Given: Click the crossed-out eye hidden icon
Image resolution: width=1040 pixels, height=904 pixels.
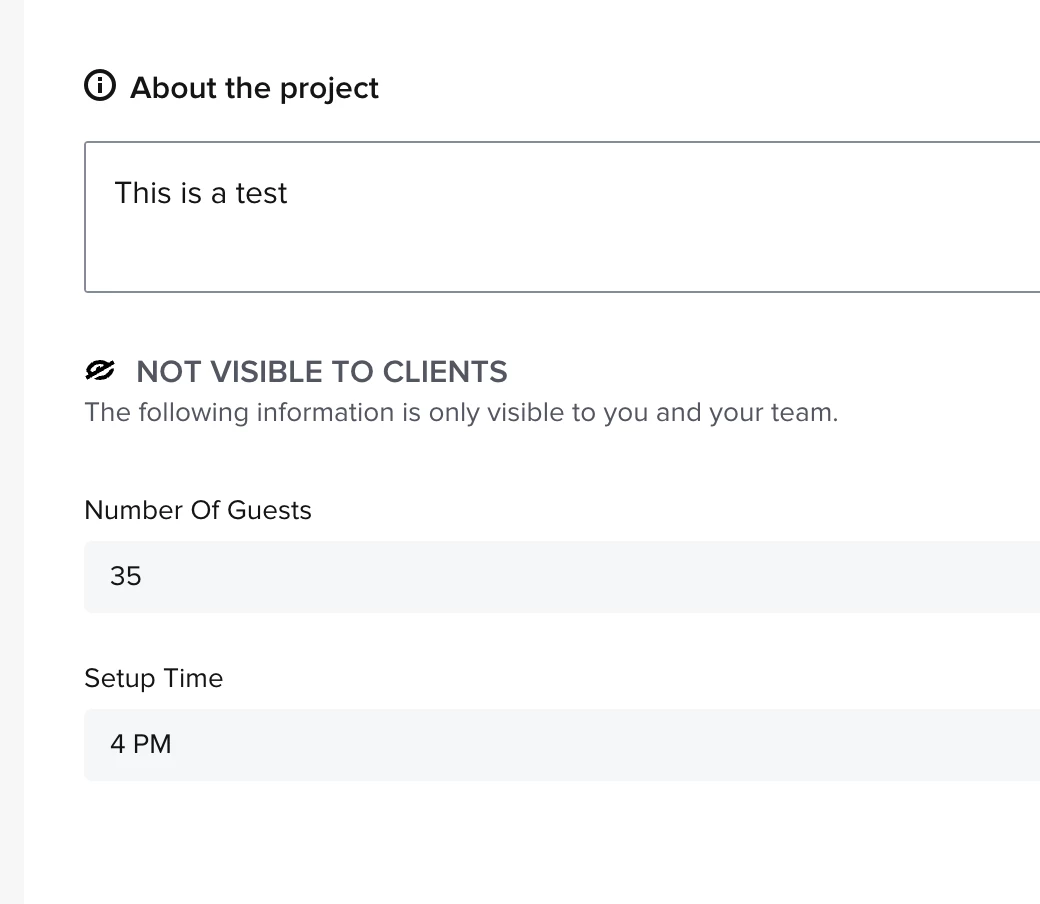Looking at the screenshot, I should coord(100,371).
